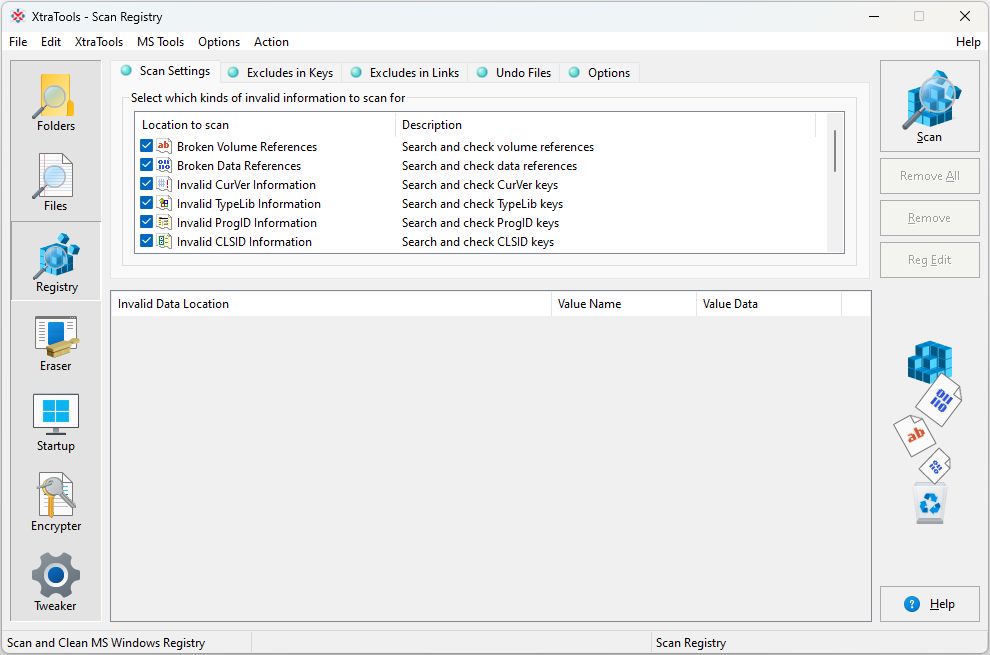Sort by Invalid Data Location column header
The image size is (990, 655).
pos(330,304)
